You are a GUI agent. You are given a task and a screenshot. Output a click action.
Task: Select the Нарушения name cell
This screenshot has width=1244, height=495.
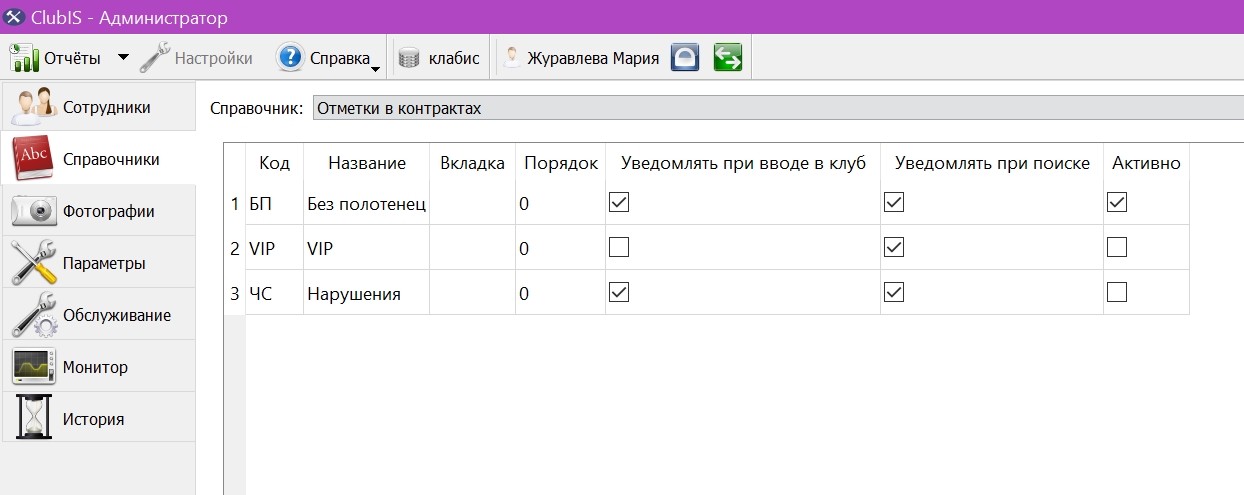[x=367, y=293]
